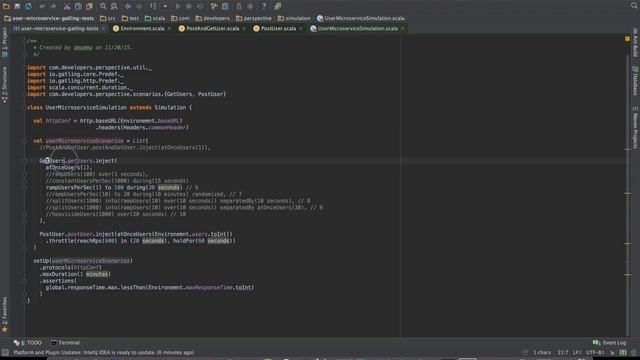Open the Project tool window
Image resolution: width=640 pixels, height=360 pixels.
(x=4, y=42)
